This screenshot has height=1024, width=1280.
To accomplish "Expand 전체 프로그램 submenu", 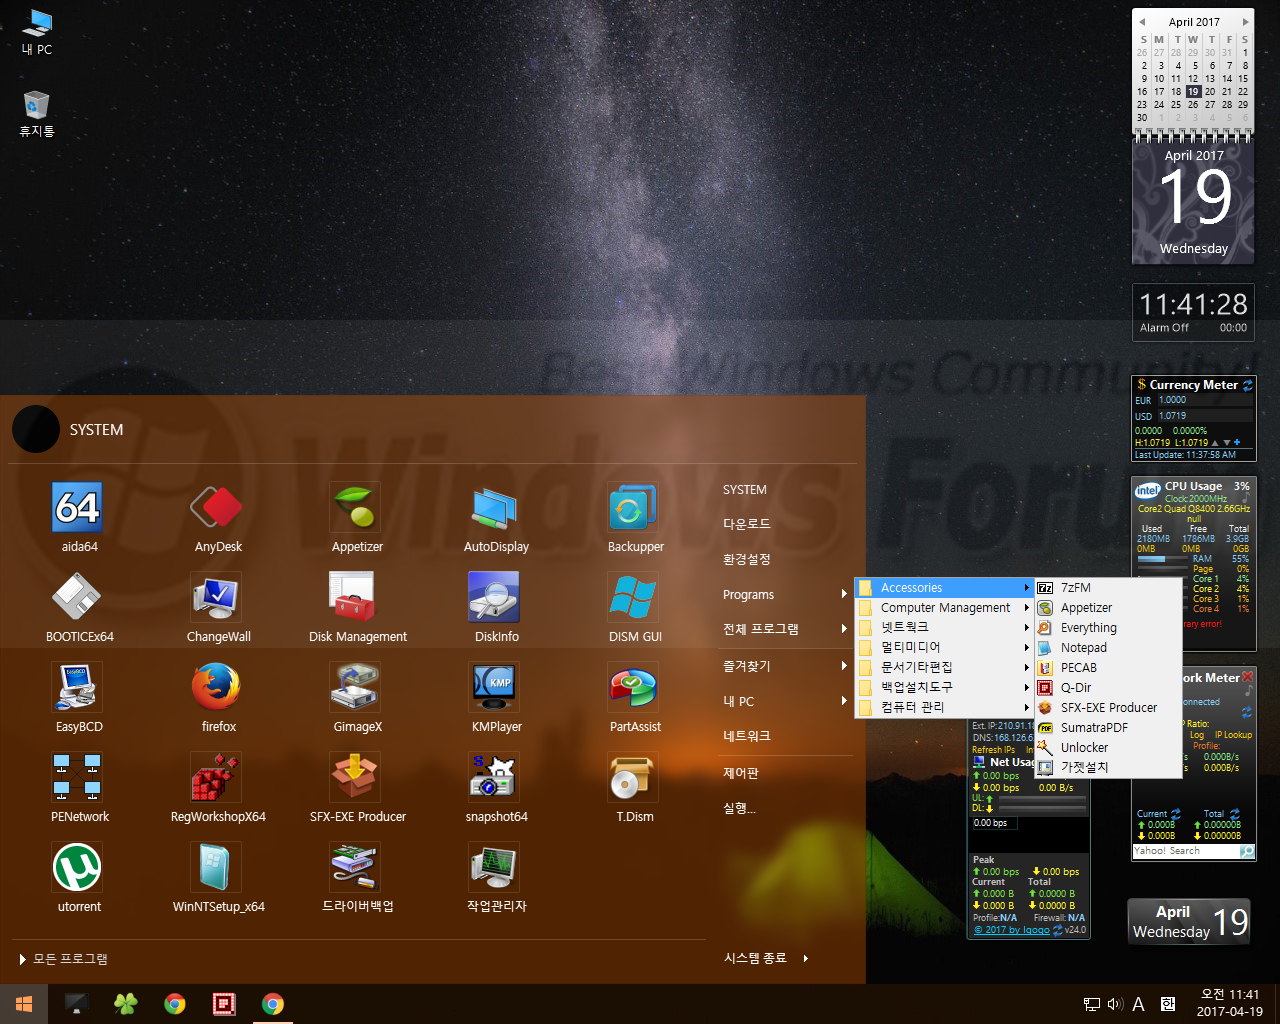I will 784,629.
